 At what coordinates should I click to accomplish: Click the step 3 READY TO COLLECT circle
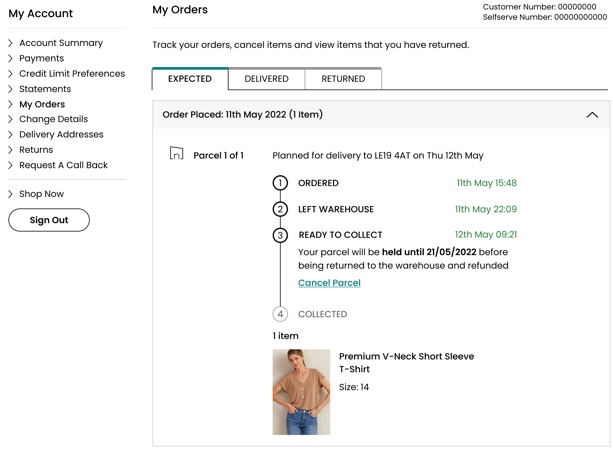click(x=280, y=235)
